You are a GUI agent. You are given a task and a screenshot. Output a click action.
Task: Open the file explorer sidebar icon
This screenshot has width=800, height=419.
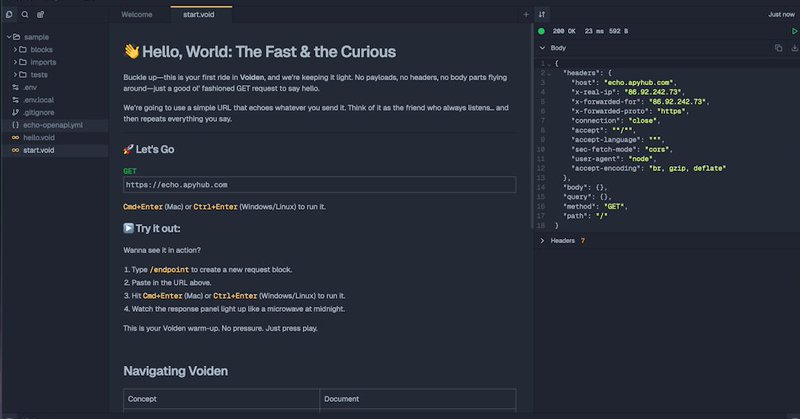[9, 14]
